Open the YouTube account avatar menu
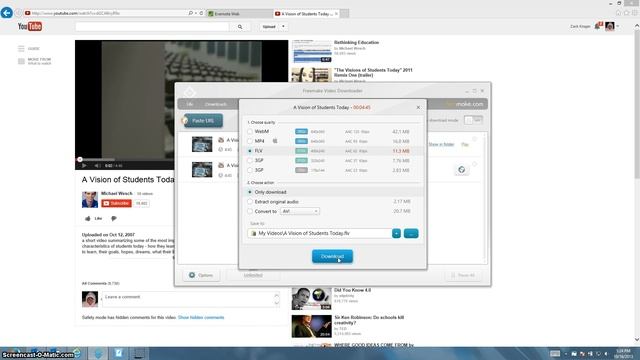Screen dimensions: 640x360 click(610, 26)
